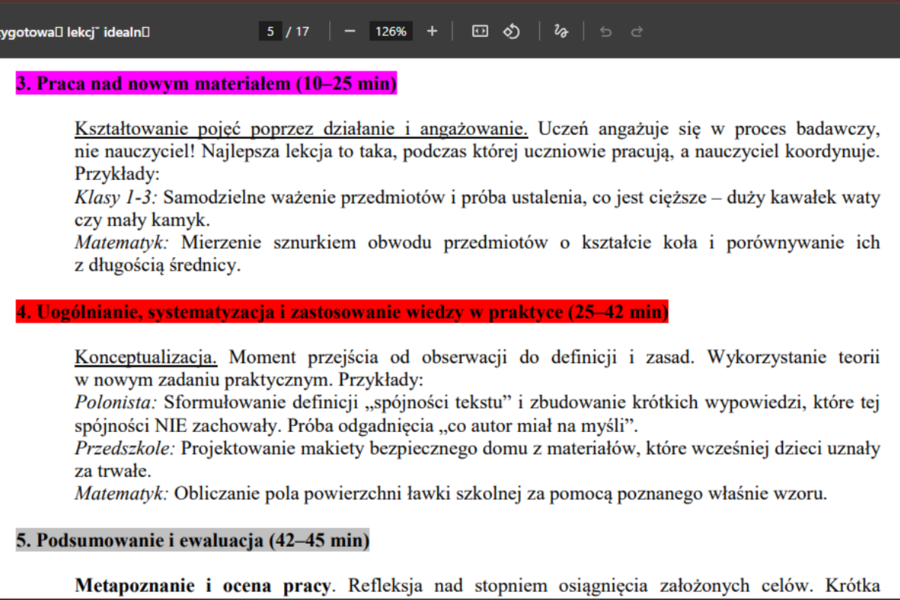Click the zoom level showing 126%
900x600 pixels.
[x=390, y=31]
